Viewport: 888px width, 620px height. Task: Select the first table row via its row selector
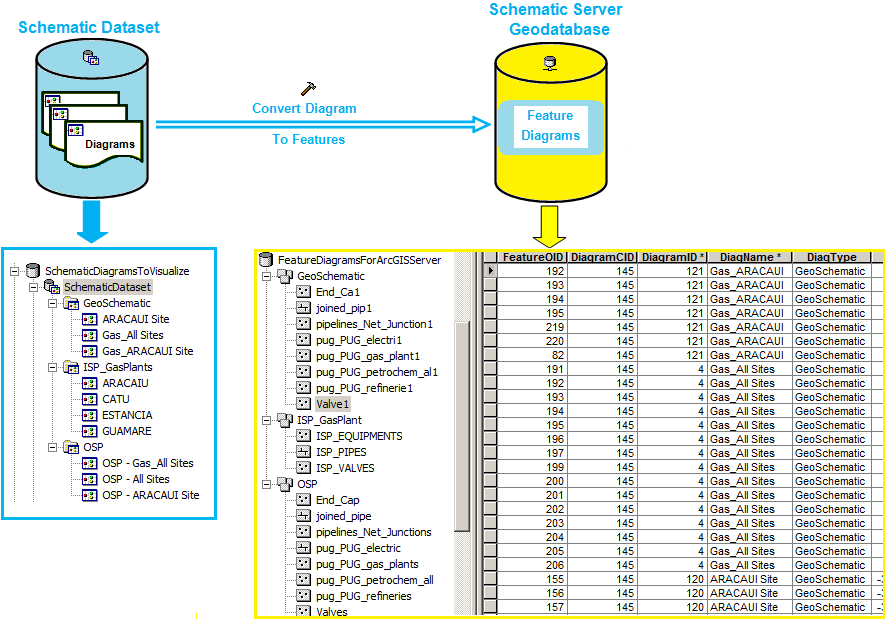[490, 270]
